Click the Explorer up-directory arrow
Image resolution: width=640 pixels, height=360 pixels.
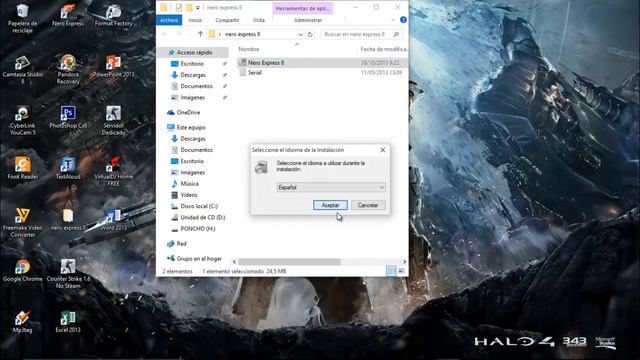point(200,34)
